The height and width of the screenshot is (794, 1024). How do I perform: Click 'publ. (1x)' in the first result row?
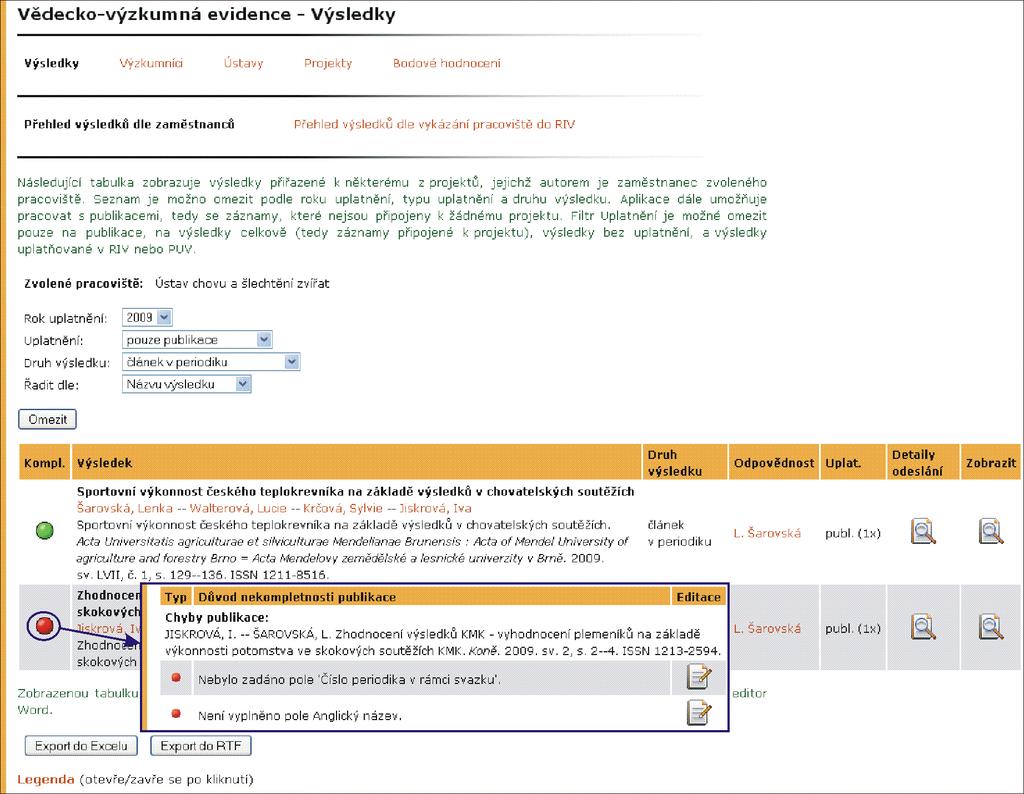click(x=853, y=533)
